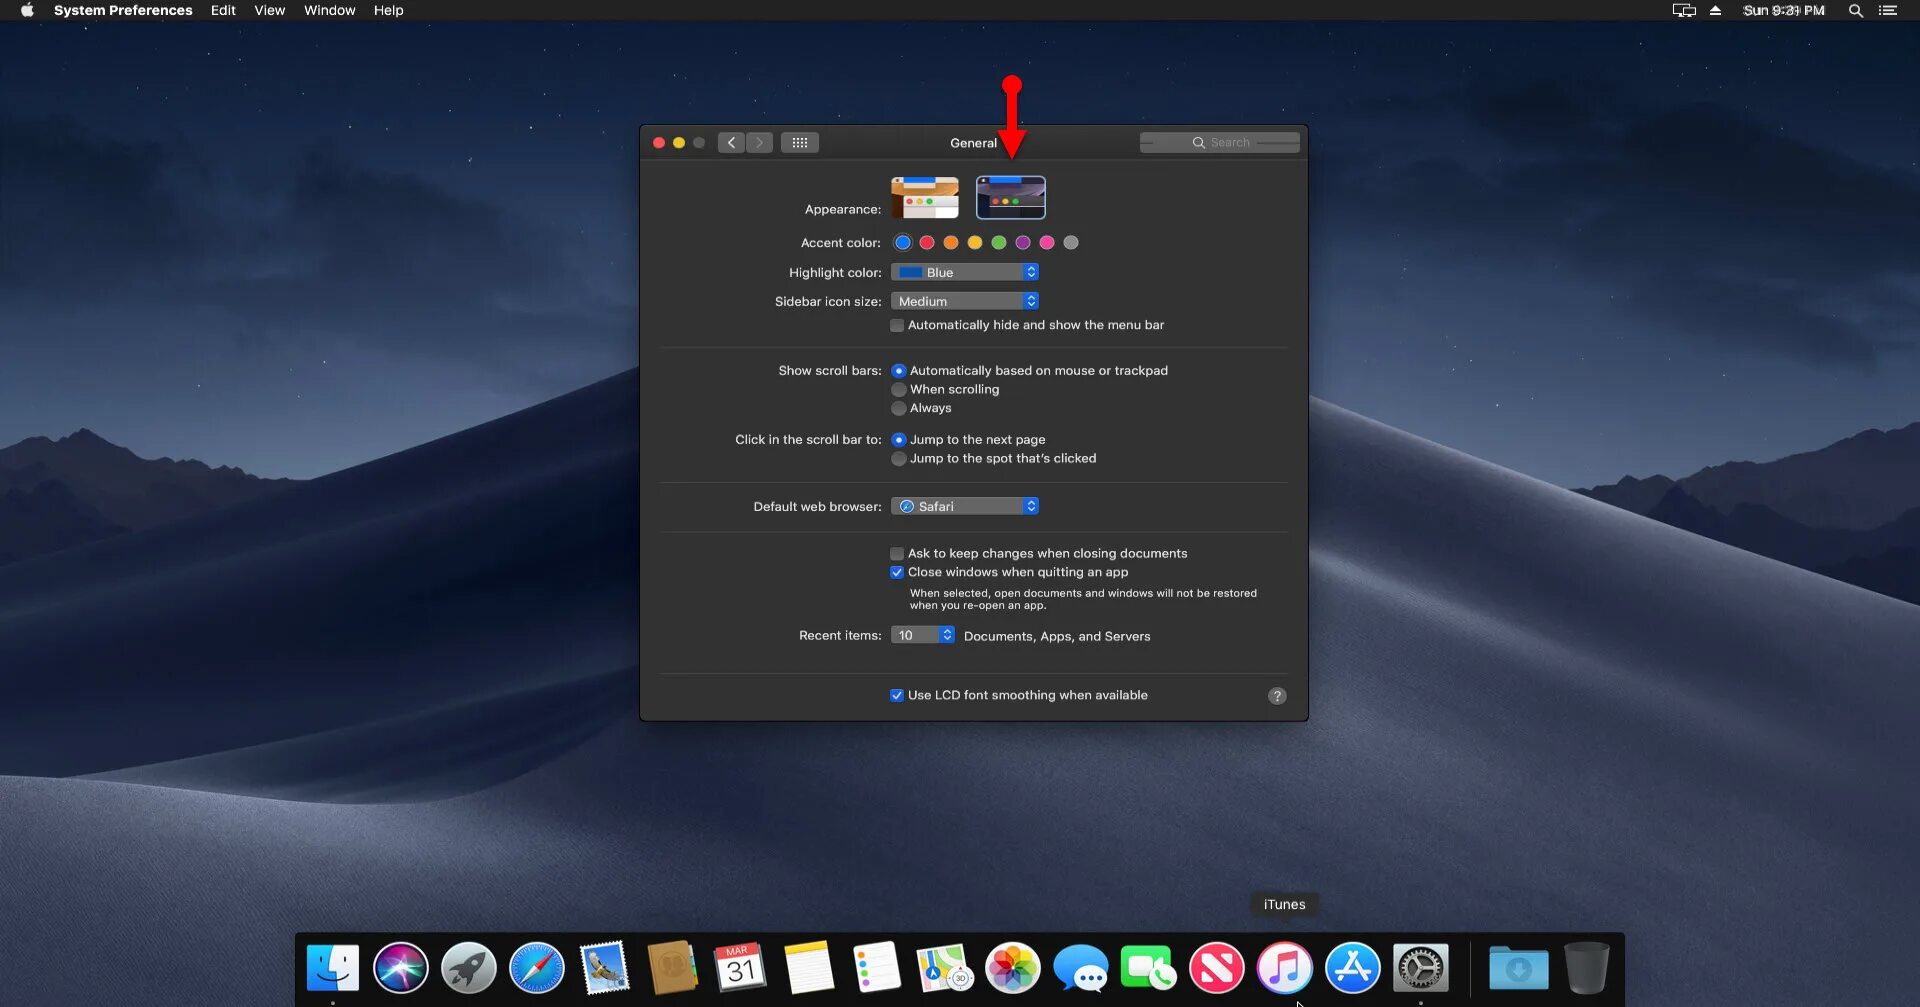The height and width of the screenshot is (1007, 1920).
Task: Select 'Jump to the spot that's clicked'
Action: pos(899,459)
